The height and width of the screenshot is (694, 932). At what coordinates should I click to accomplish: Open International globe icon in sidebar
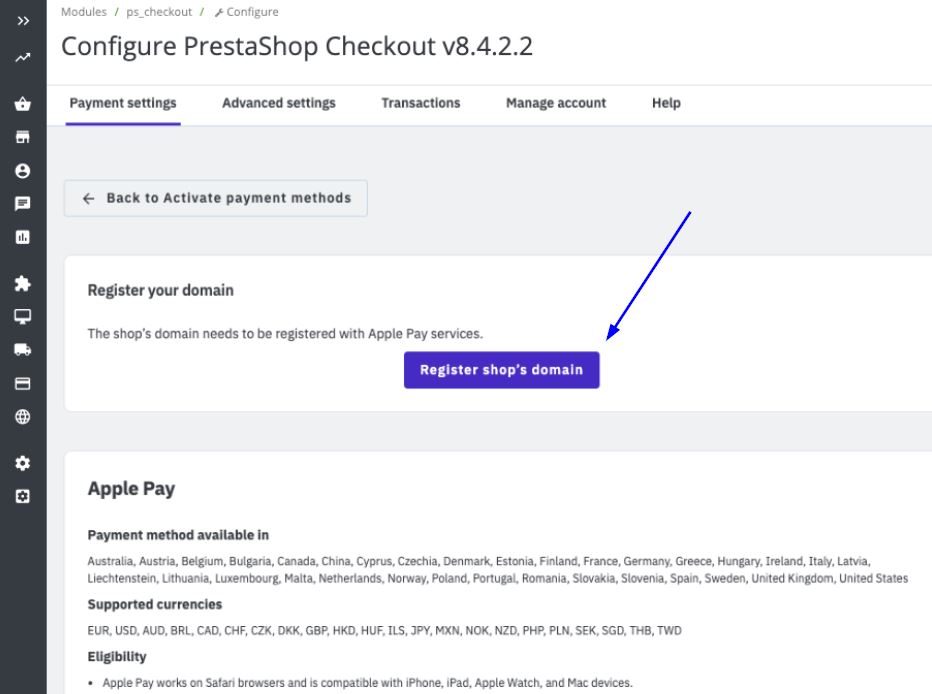(x=23, y=417)
